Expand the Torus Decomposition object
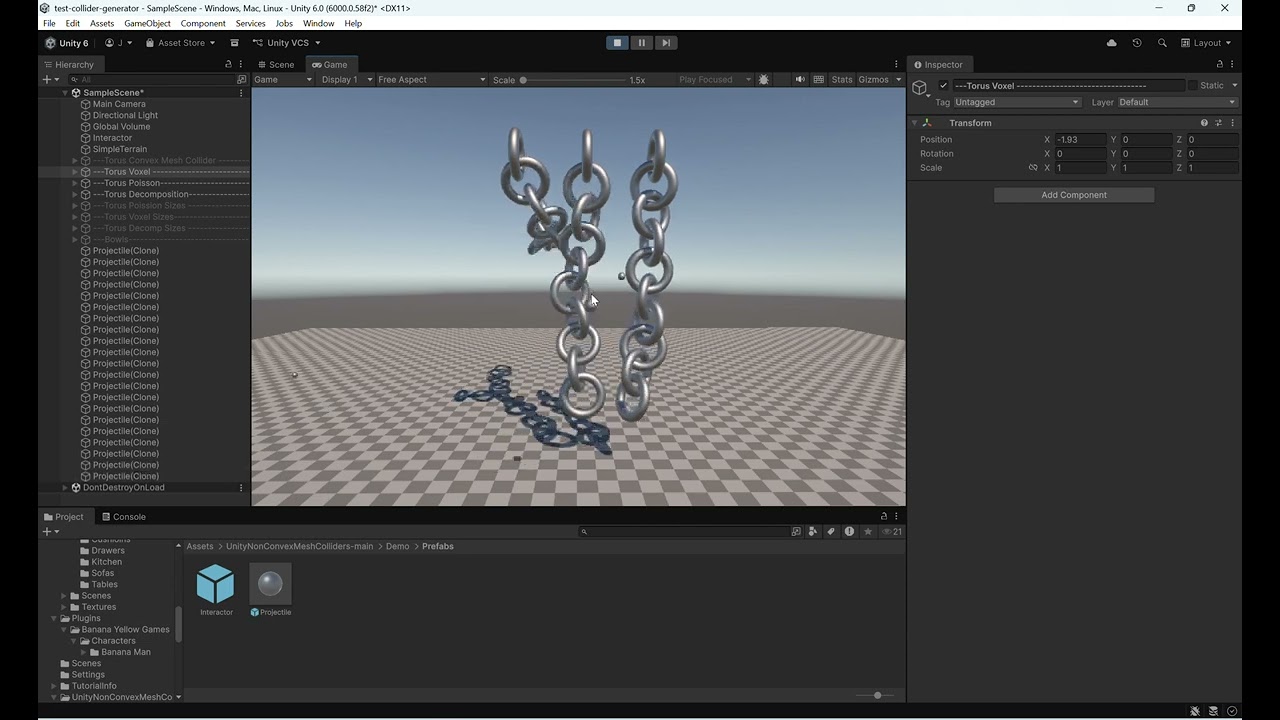 pos(75,194)
